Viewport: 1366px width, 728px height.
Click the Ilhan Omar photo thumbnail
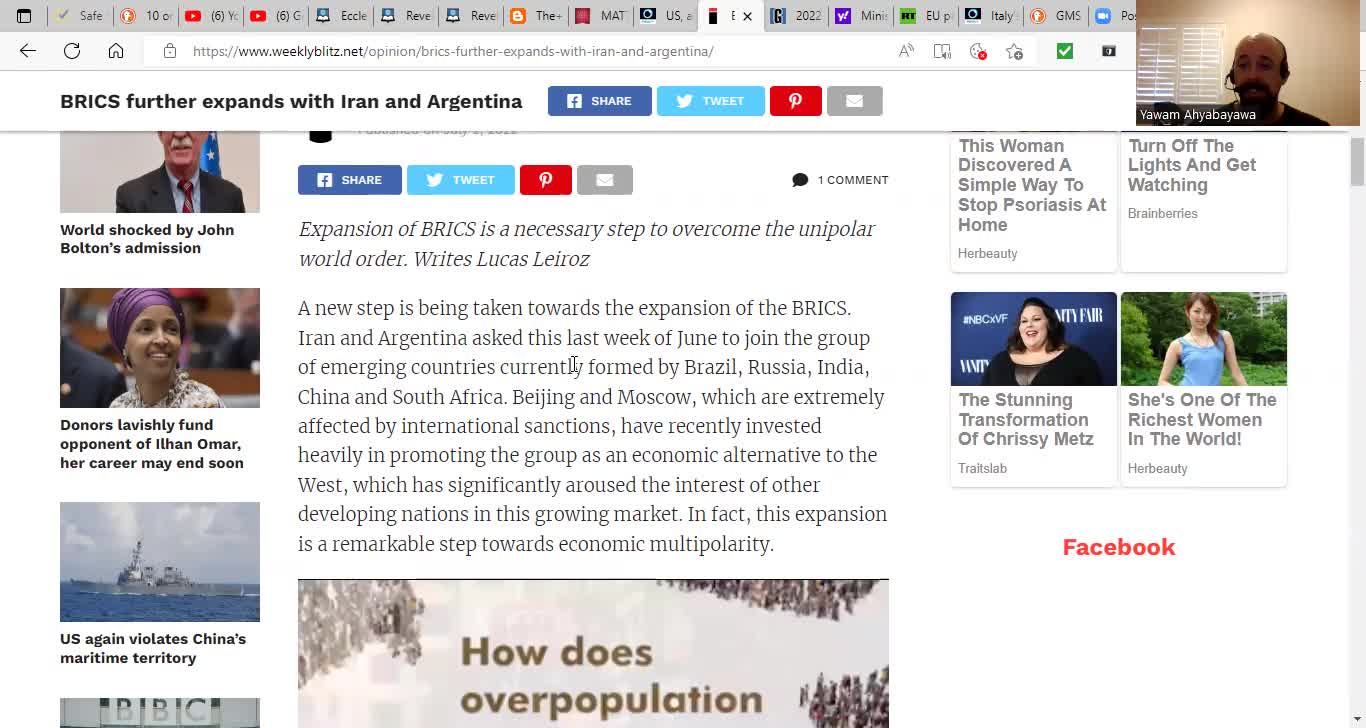coord(160,348)
